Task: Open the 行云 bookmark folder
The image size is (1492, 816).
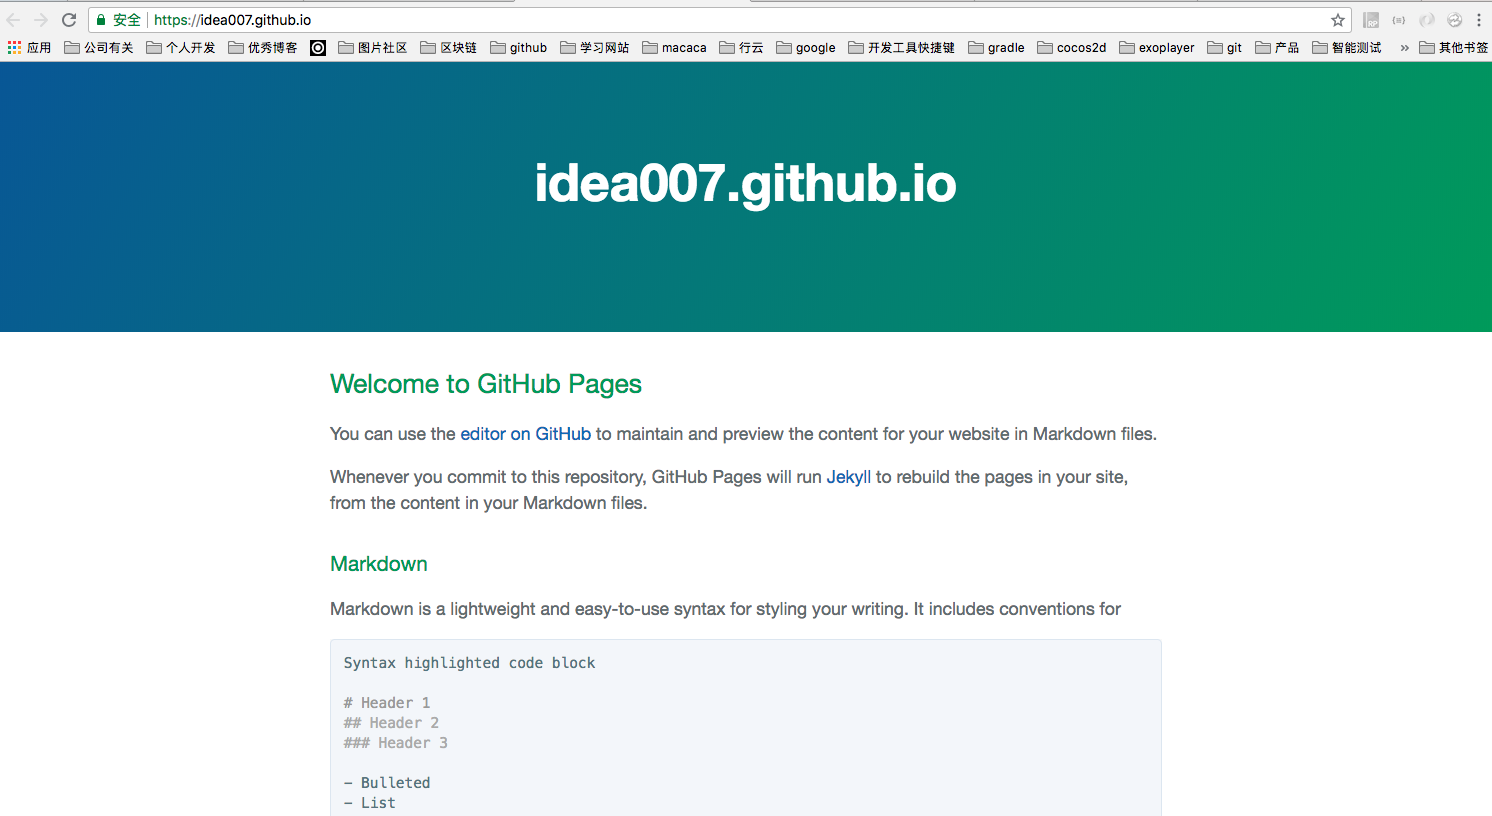Action: (x=742, y=47)
